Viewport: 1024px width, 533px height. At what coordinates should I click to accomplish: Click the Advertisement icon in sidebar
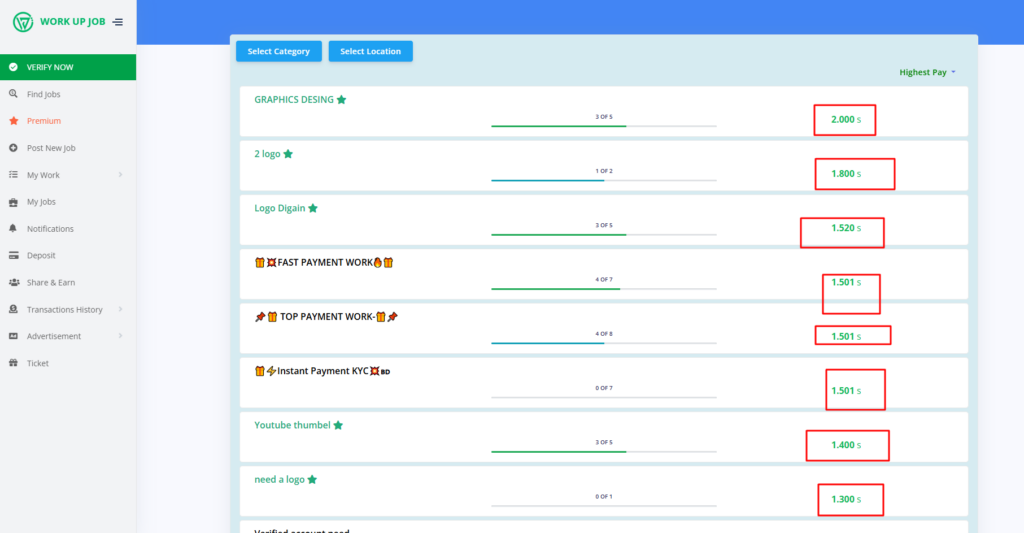click(x=13, y=336)
